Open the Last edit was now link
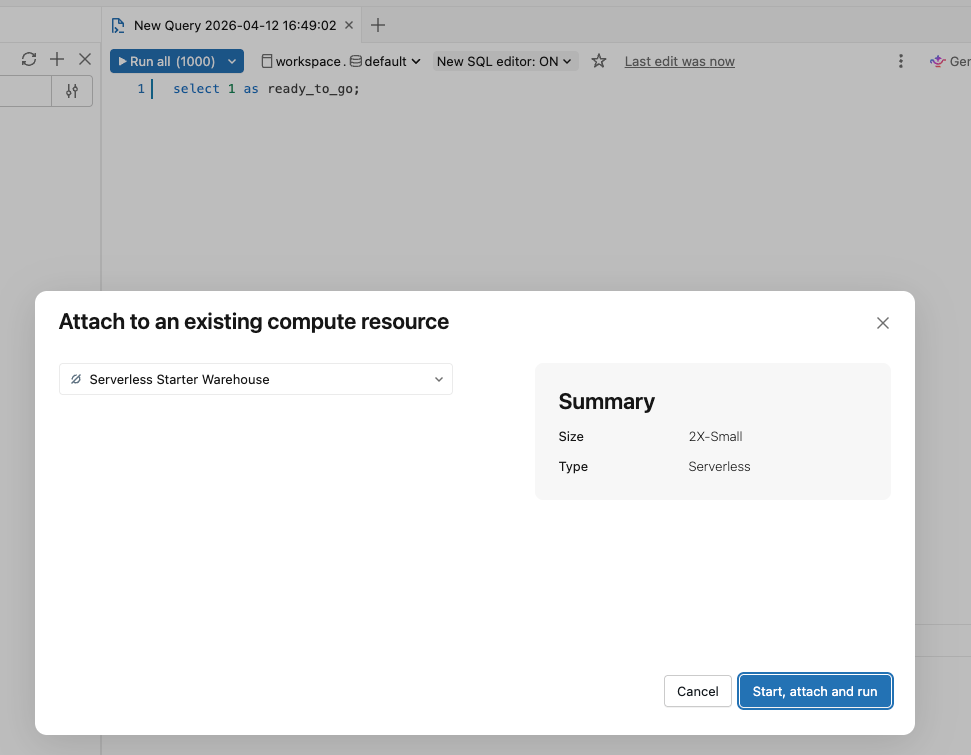The width and height of the screenshot is (971, 755). coord(679,61)
